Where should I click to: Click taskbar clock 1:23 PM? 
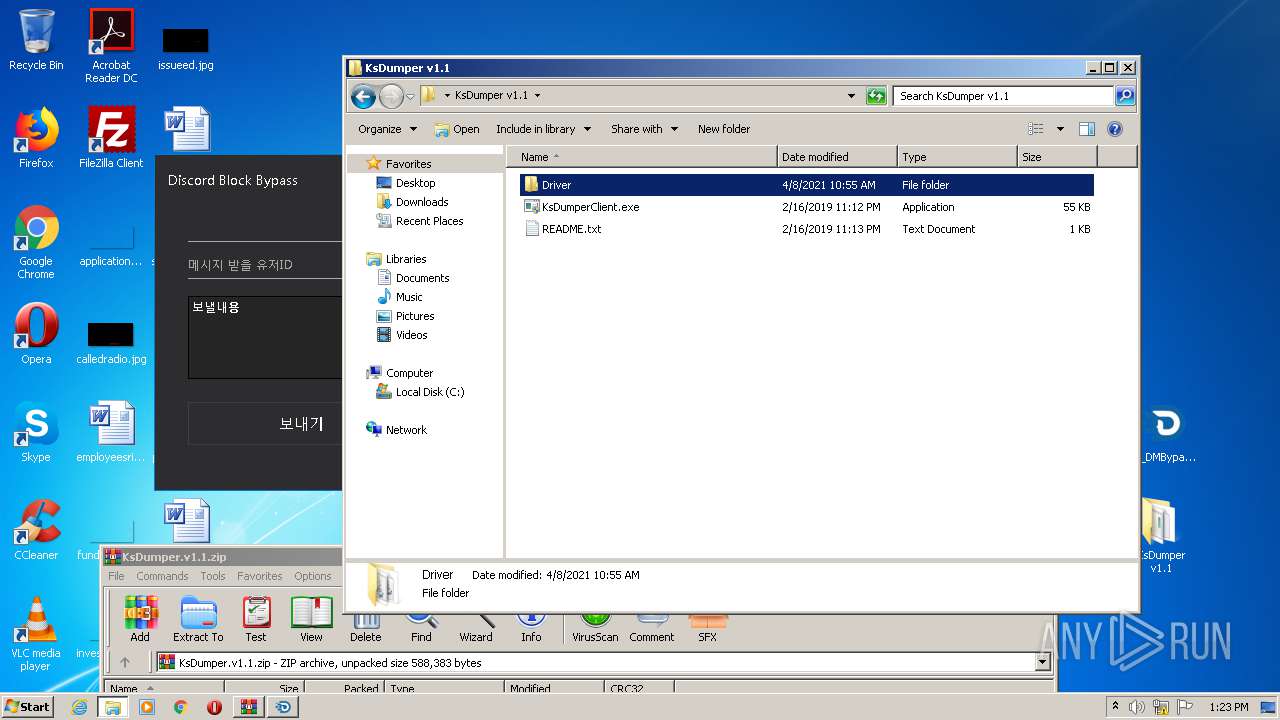pos(1227,707)
